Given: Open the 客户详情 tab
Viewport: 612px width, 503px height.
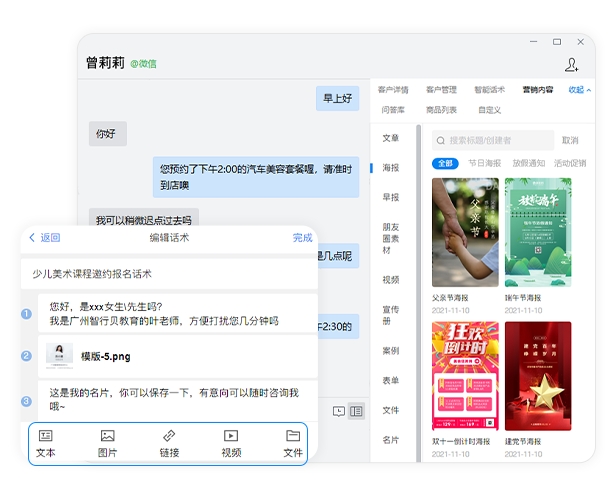Looking at the screenshot, I should 393,90.
